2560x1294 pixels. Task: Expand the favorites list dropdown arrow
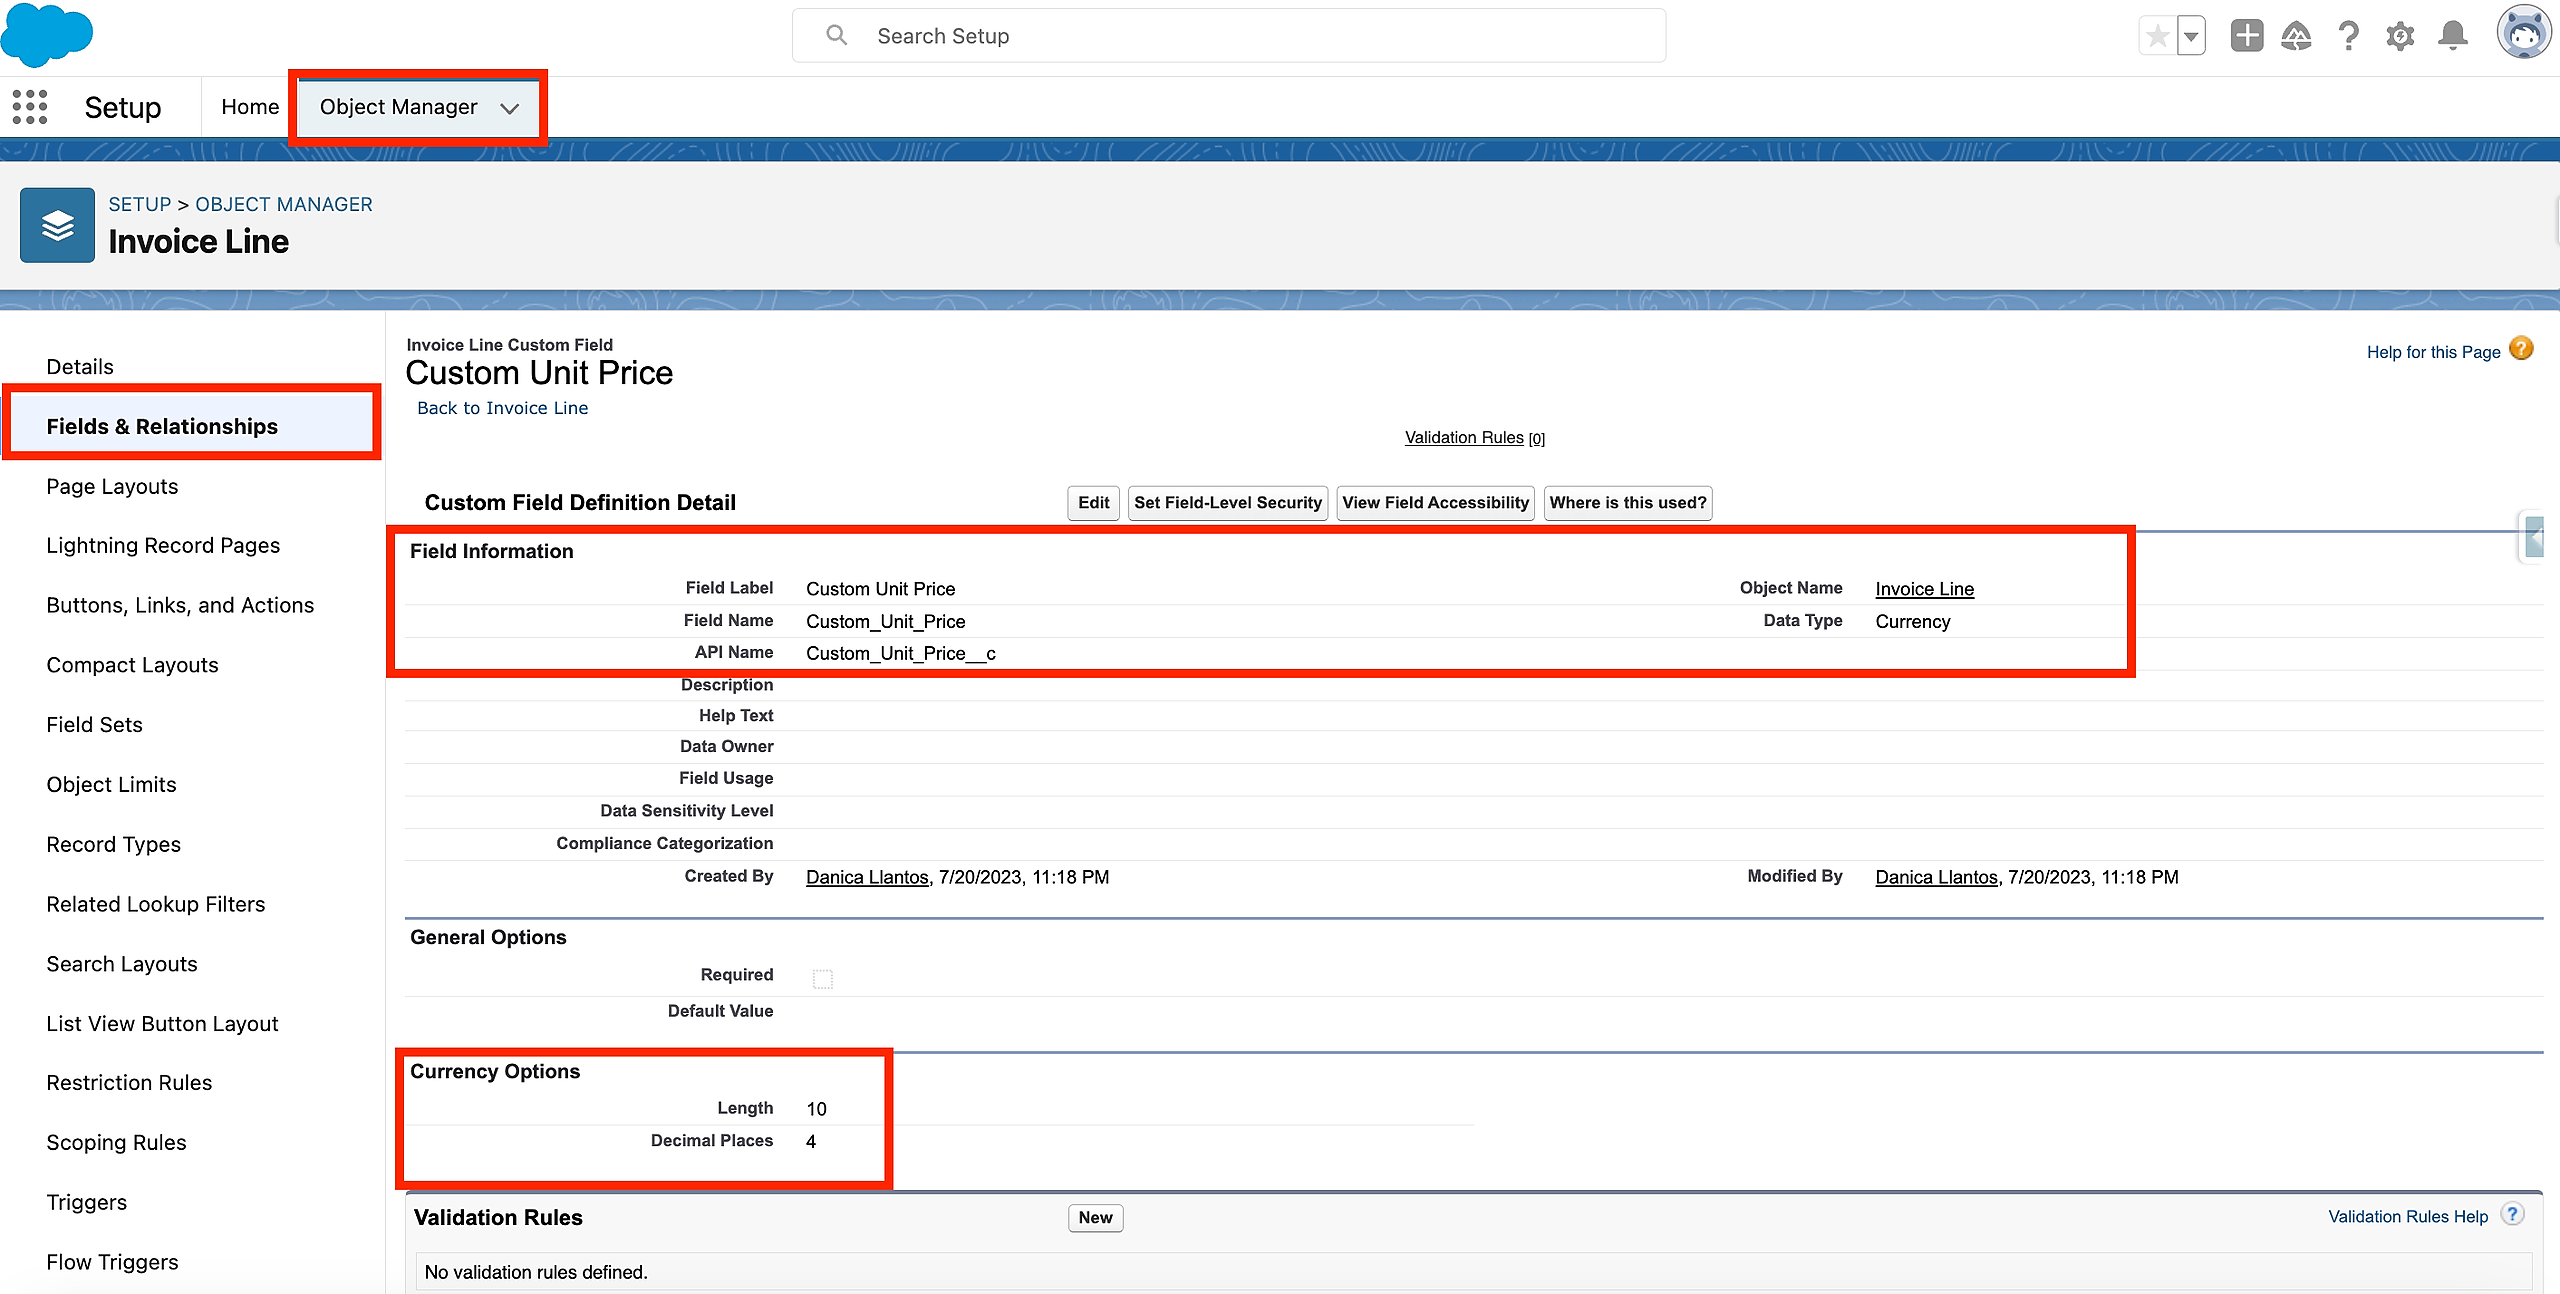tap(2191, 37)
